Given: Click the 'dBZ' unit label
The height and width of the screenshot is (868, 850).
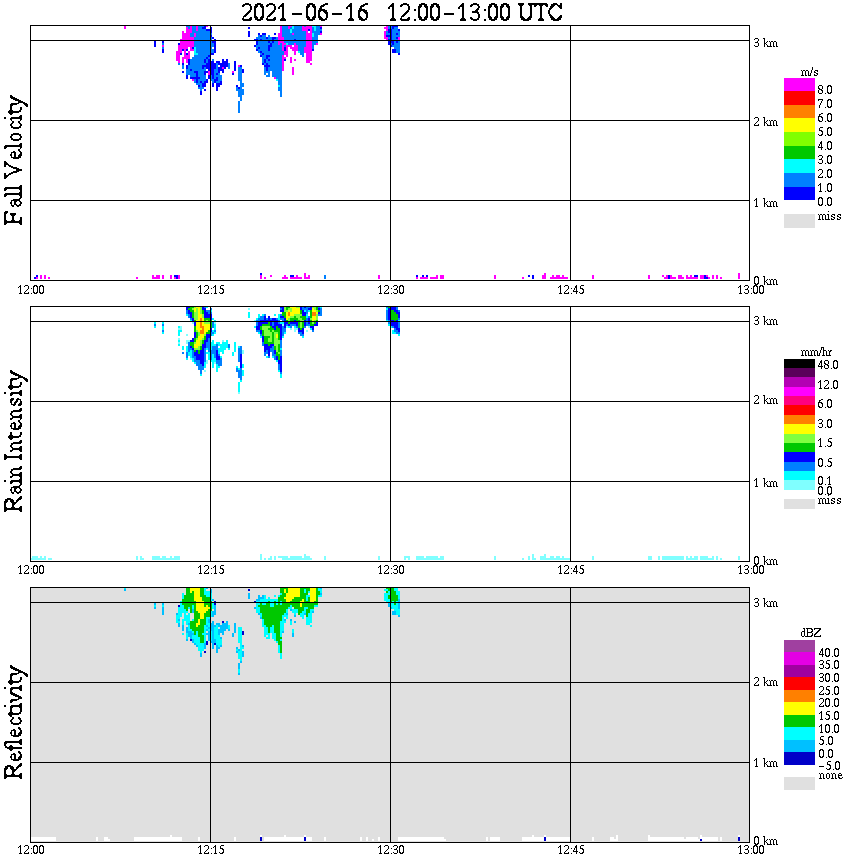Looking at the screenshot, I should click(x=811, y=633).
